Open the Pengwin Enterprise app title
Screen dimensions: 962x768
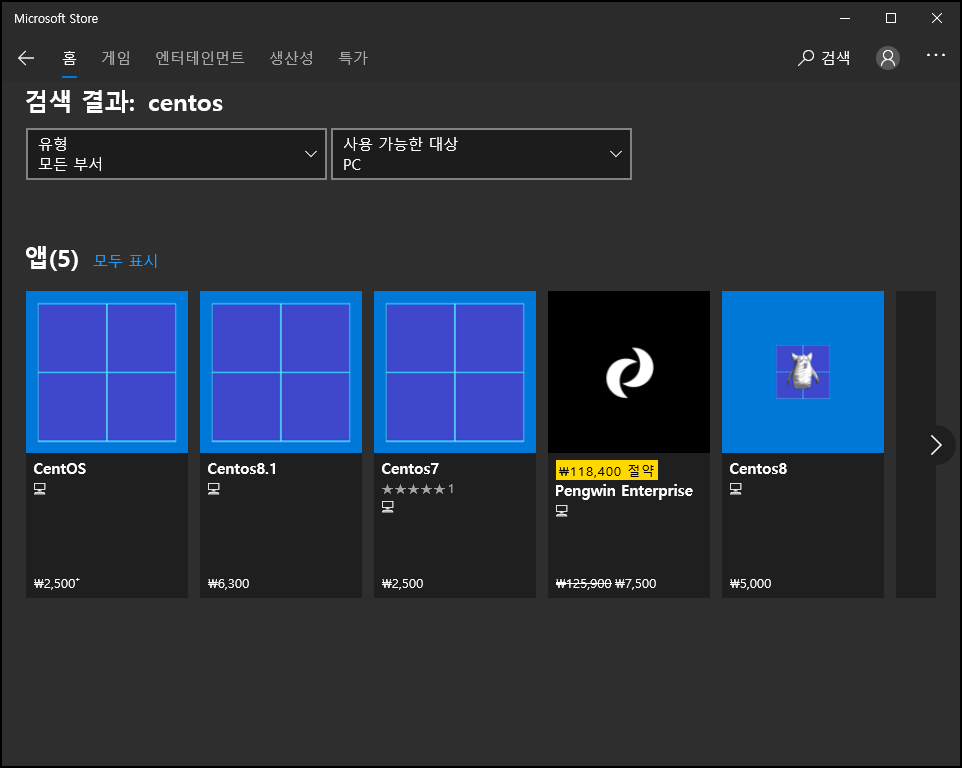624,491
